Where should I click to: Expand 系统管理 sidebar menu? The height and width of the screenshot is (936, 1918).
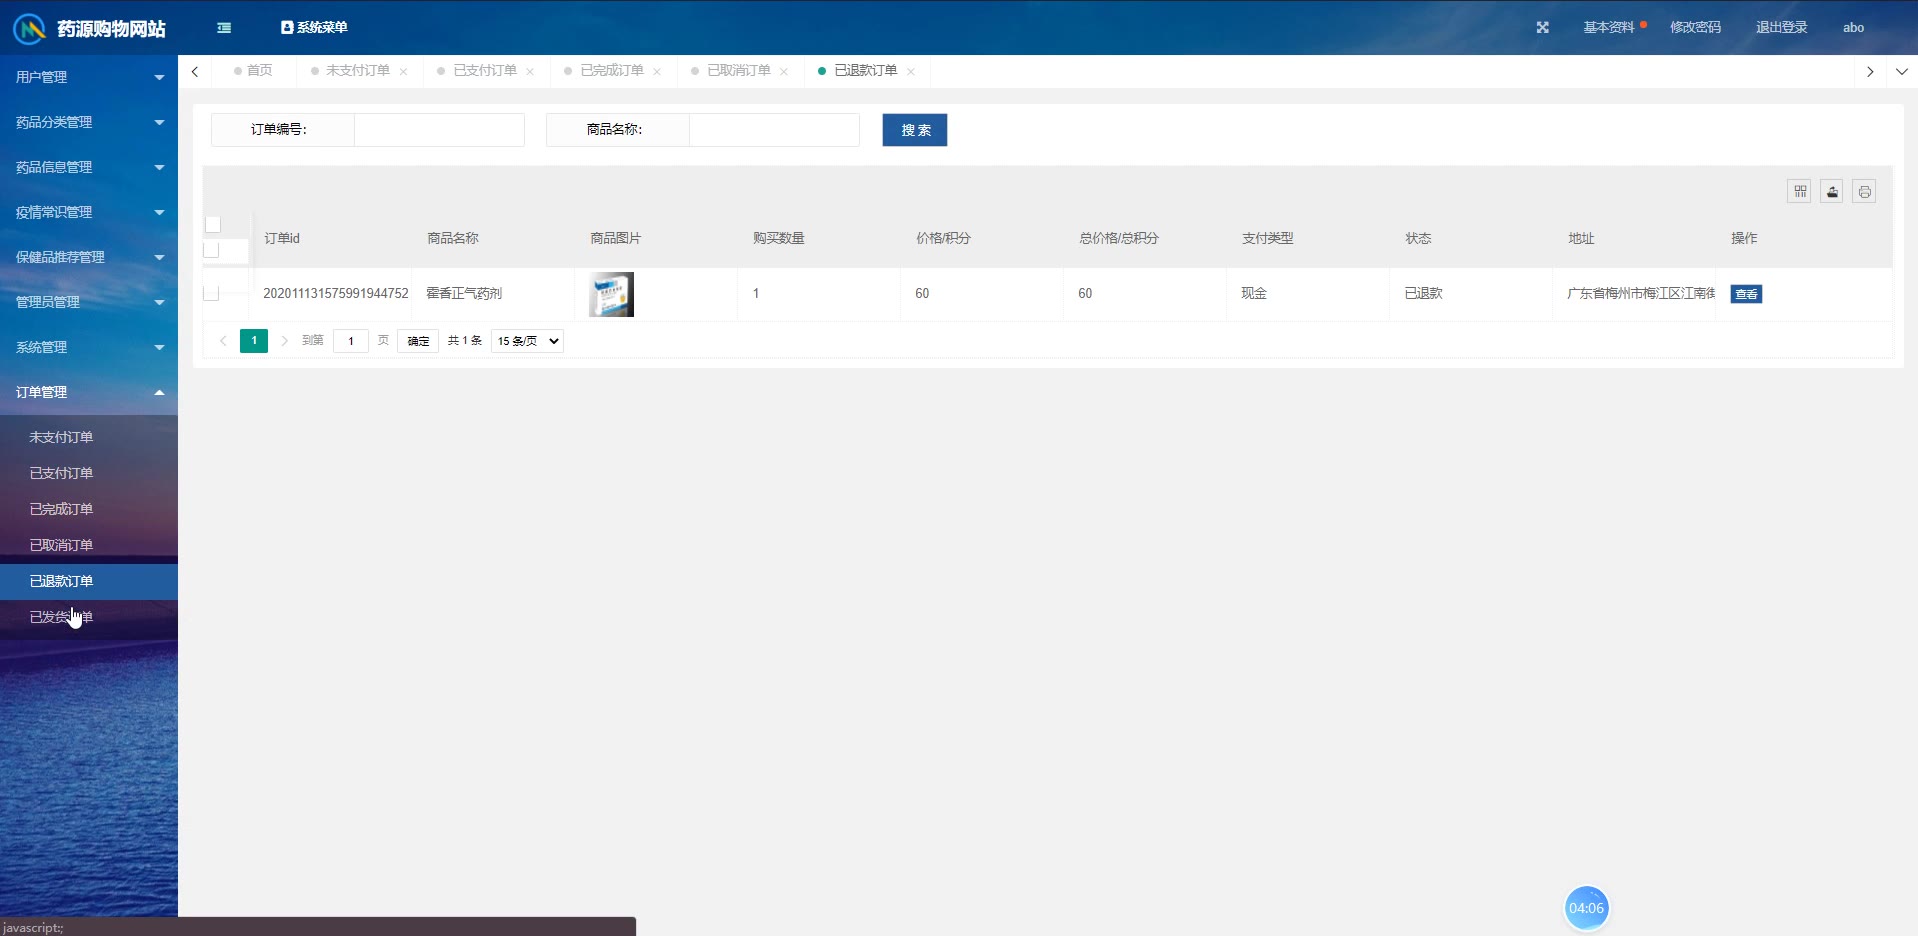pos(89,347)
